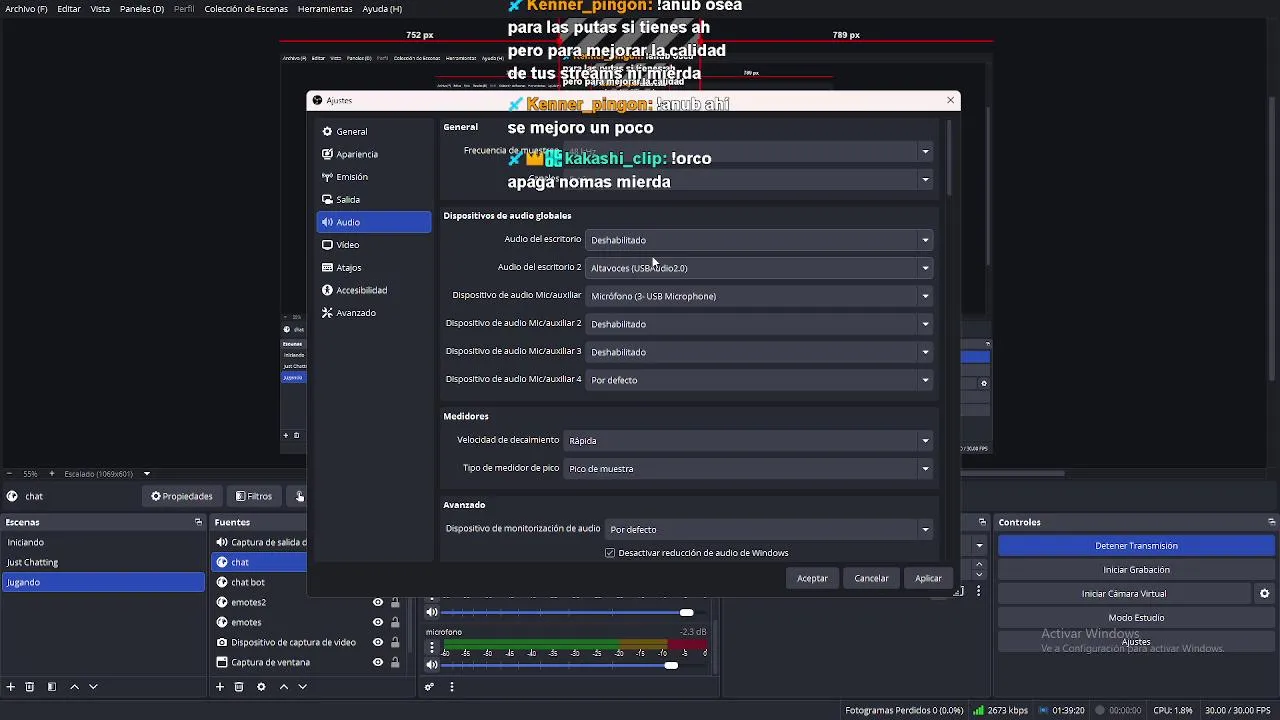This screenshot has height=720, width=1280.
Task: Move scene down in Escenas toolbar
Action: pyautogui.click(x=93, y=687)
